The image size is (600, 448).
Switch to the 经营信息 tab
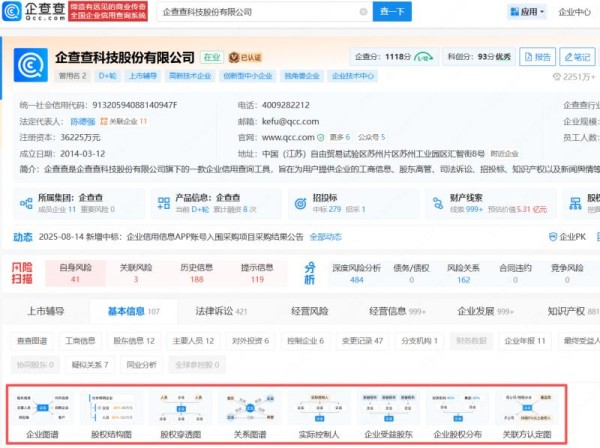tap(397, 311)
